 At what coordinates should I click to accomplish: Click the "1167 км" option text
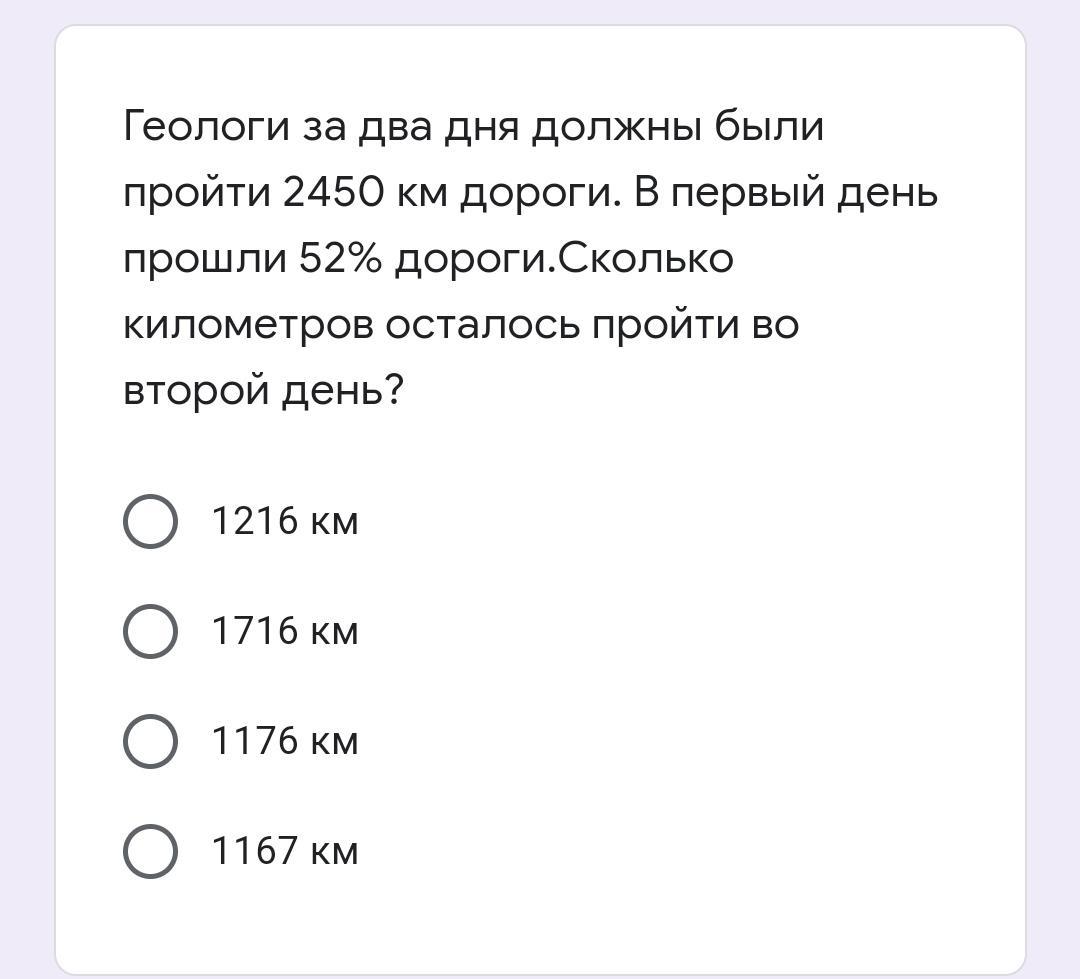point(284,851)
